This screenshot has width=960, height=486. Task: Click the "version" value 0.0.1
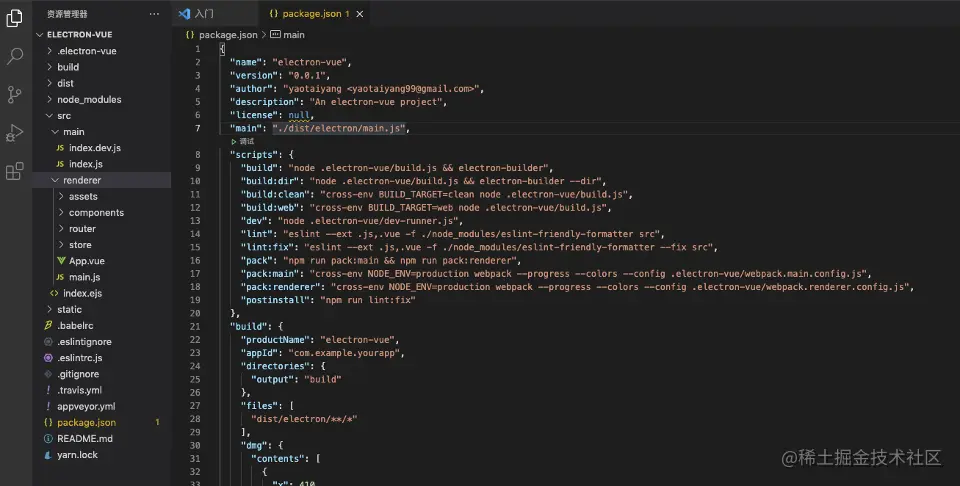[309, 75]
